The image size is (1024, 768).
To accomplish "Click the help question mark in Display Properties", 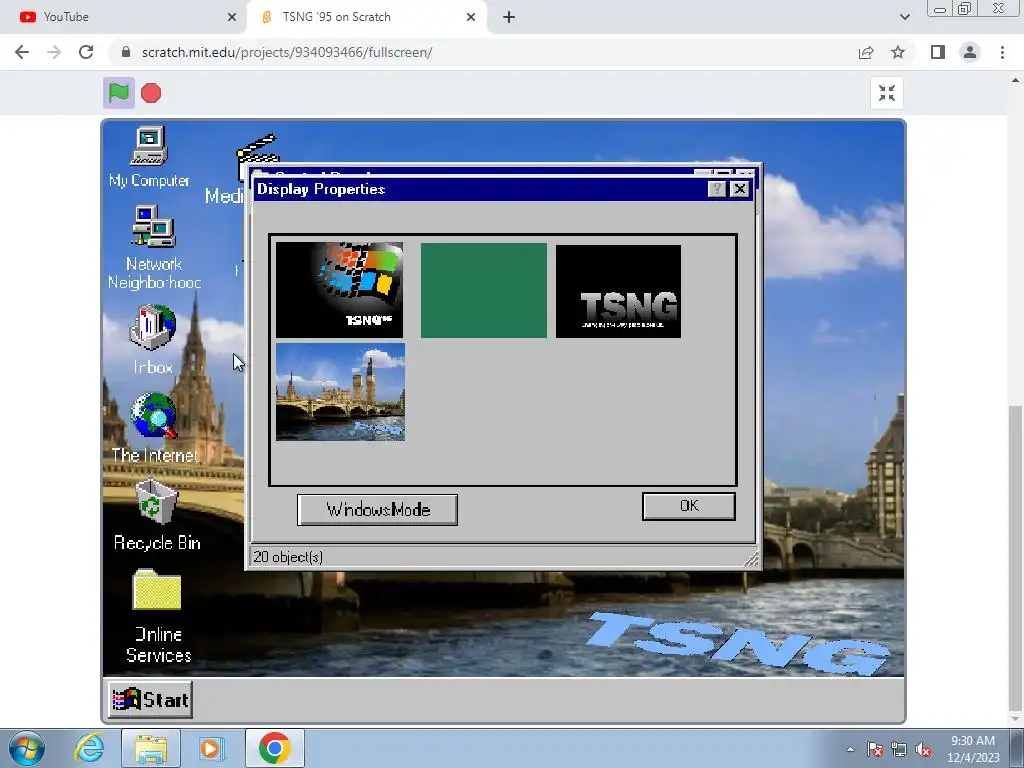I will (716, 189).
